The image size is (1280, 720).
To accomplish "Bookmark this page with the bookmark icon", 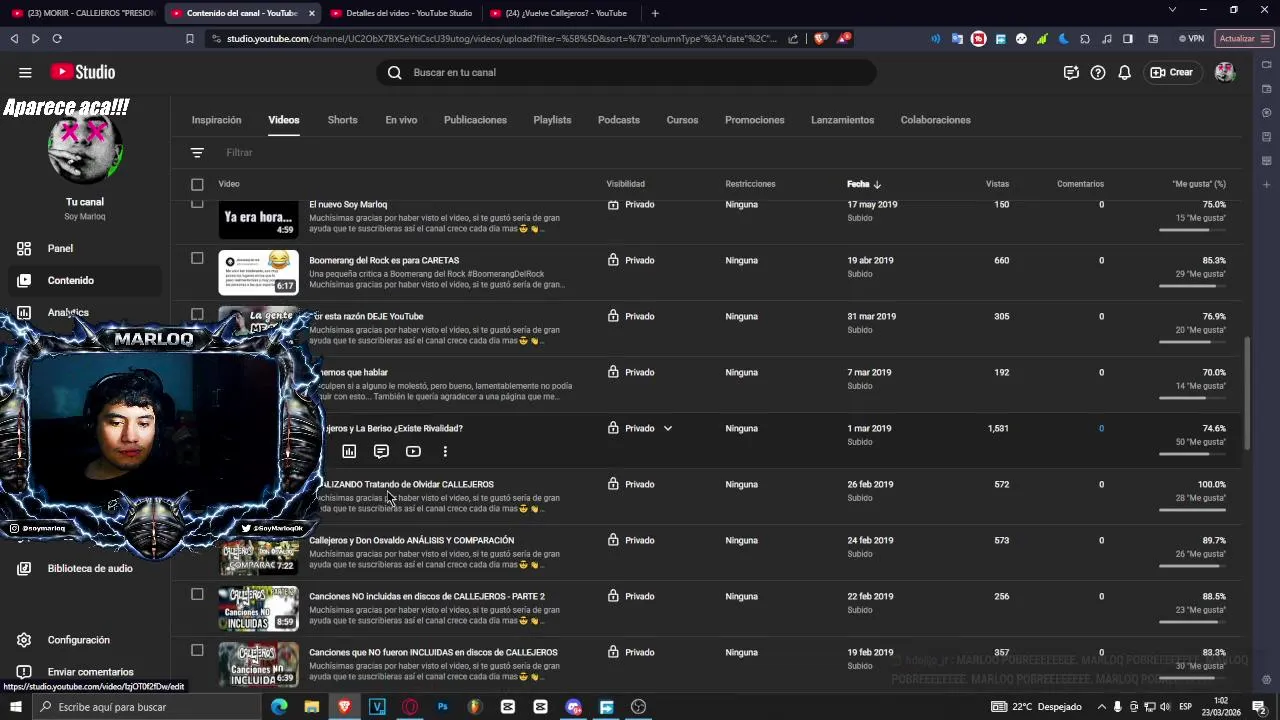I will [189, 39].
